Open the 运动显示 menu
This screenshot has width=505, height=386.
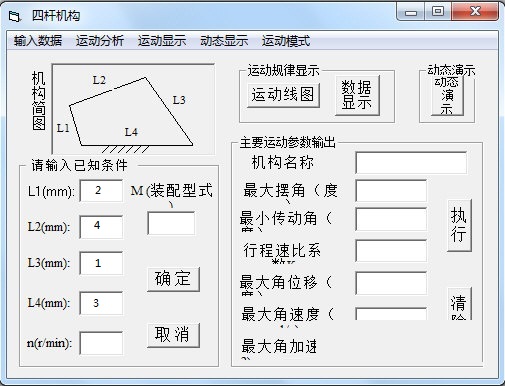162,41
